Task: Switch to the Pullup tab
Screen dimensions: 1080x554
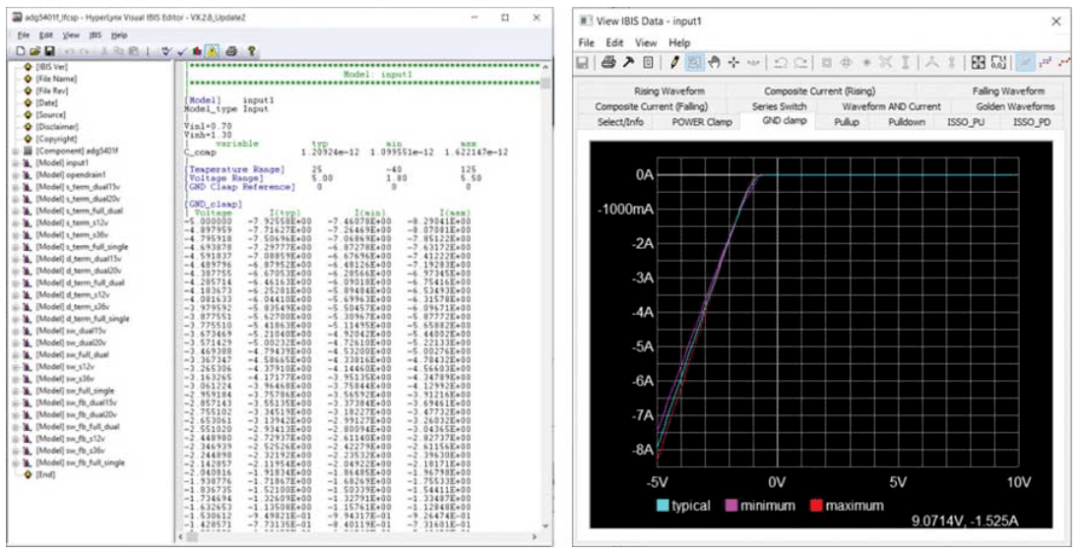Action: (x=847, y=122)
